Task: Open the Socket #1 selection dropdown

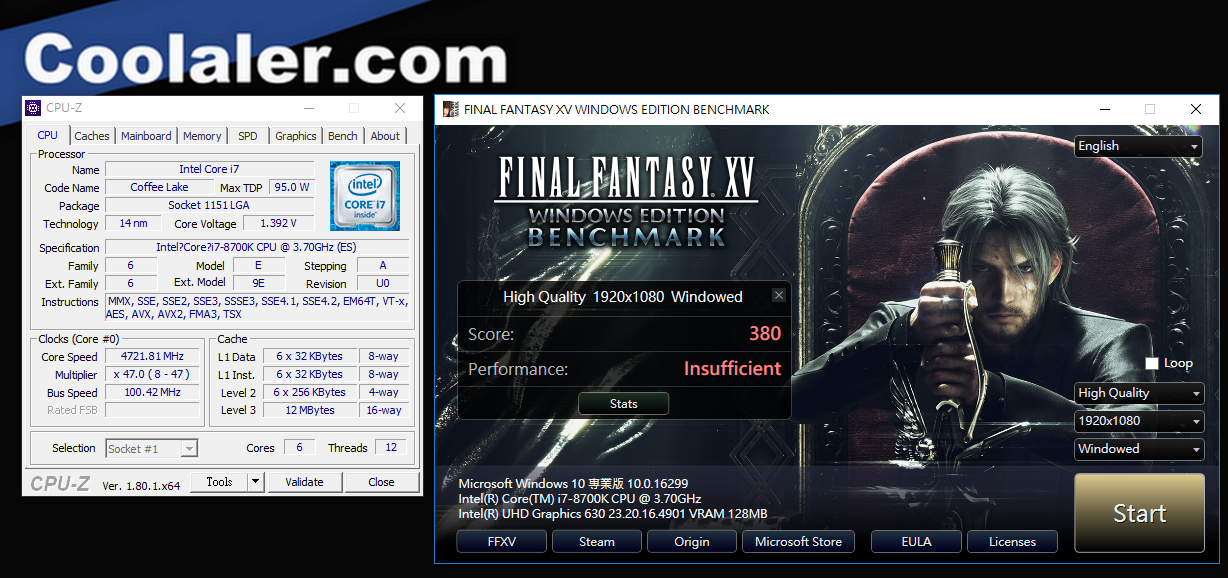Action: [x=151, y=448]
